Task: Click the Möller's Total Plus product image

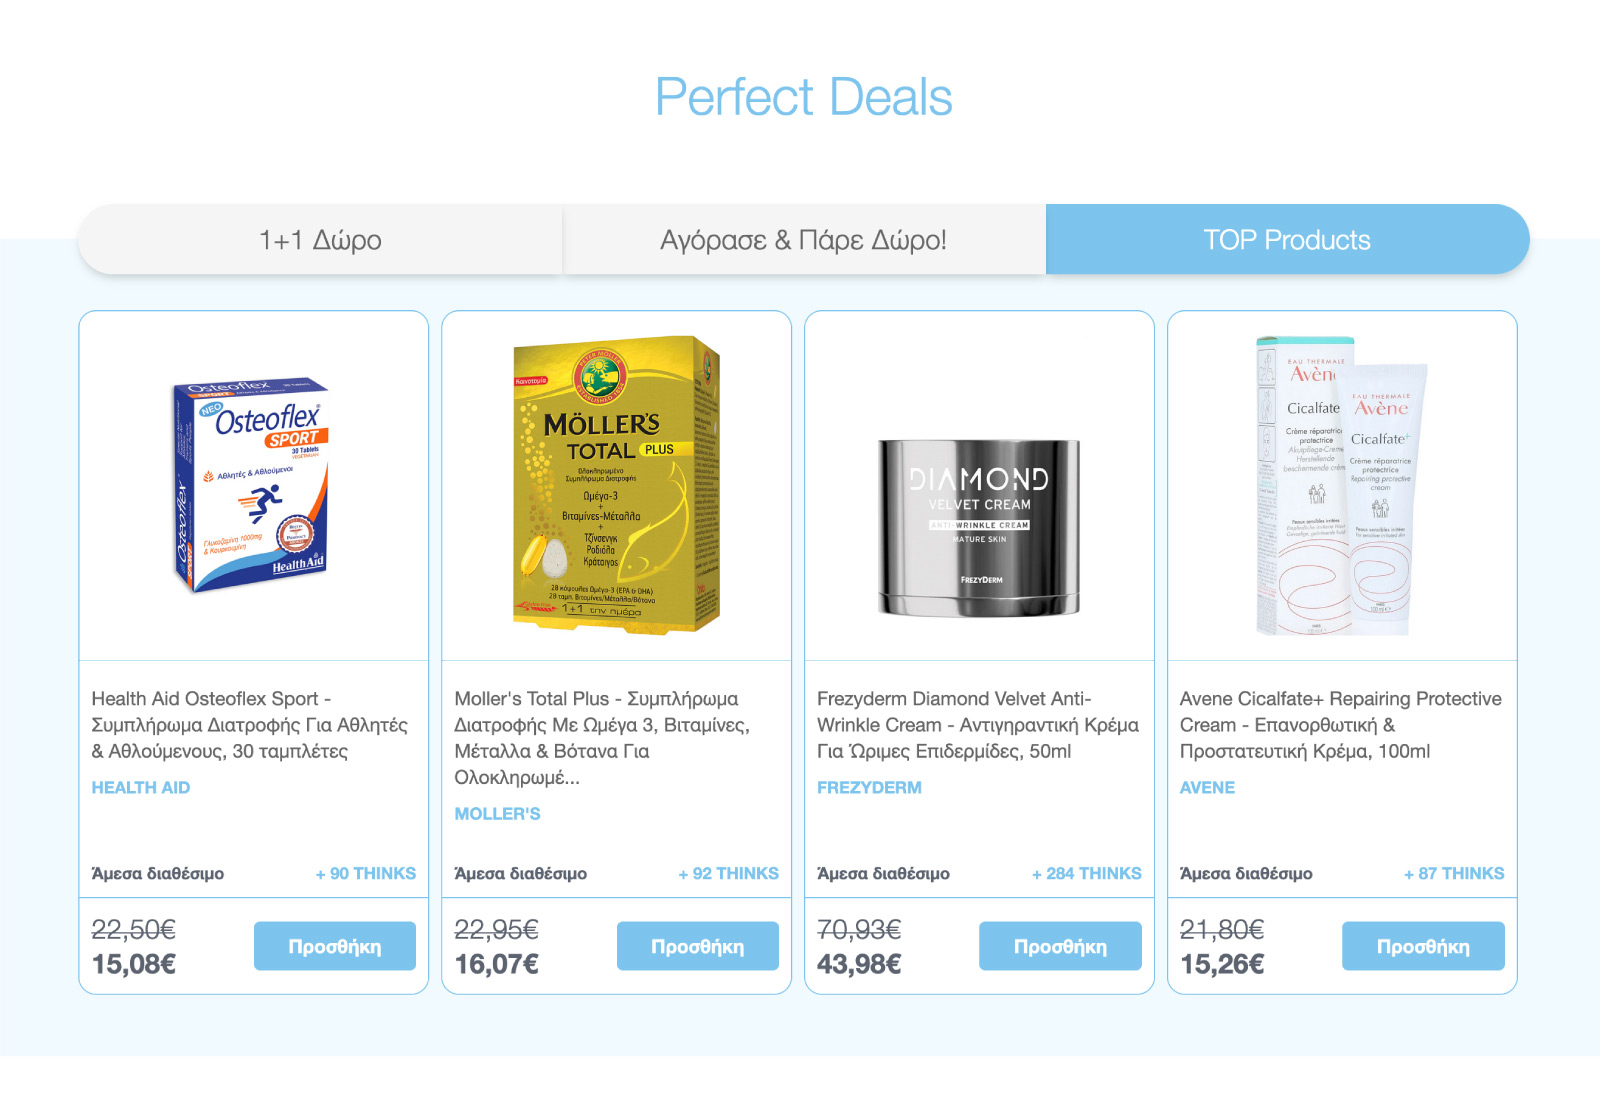Action: pos(616,485)
